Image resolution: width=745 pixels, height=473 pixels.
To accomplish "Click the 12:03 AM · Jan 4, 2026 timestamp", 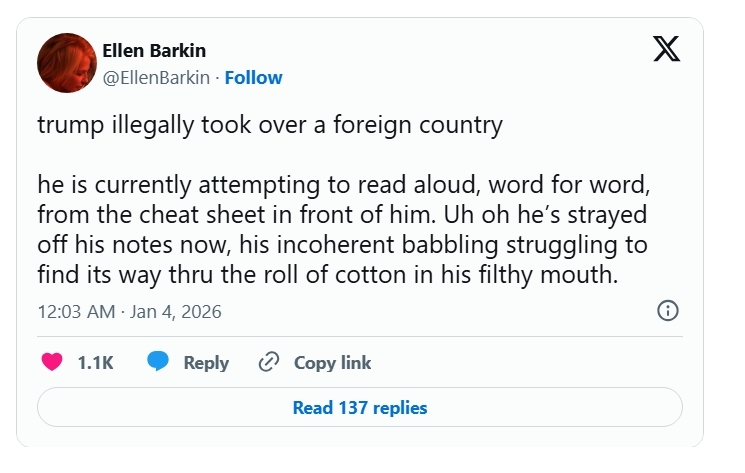I will click(129, 312).
